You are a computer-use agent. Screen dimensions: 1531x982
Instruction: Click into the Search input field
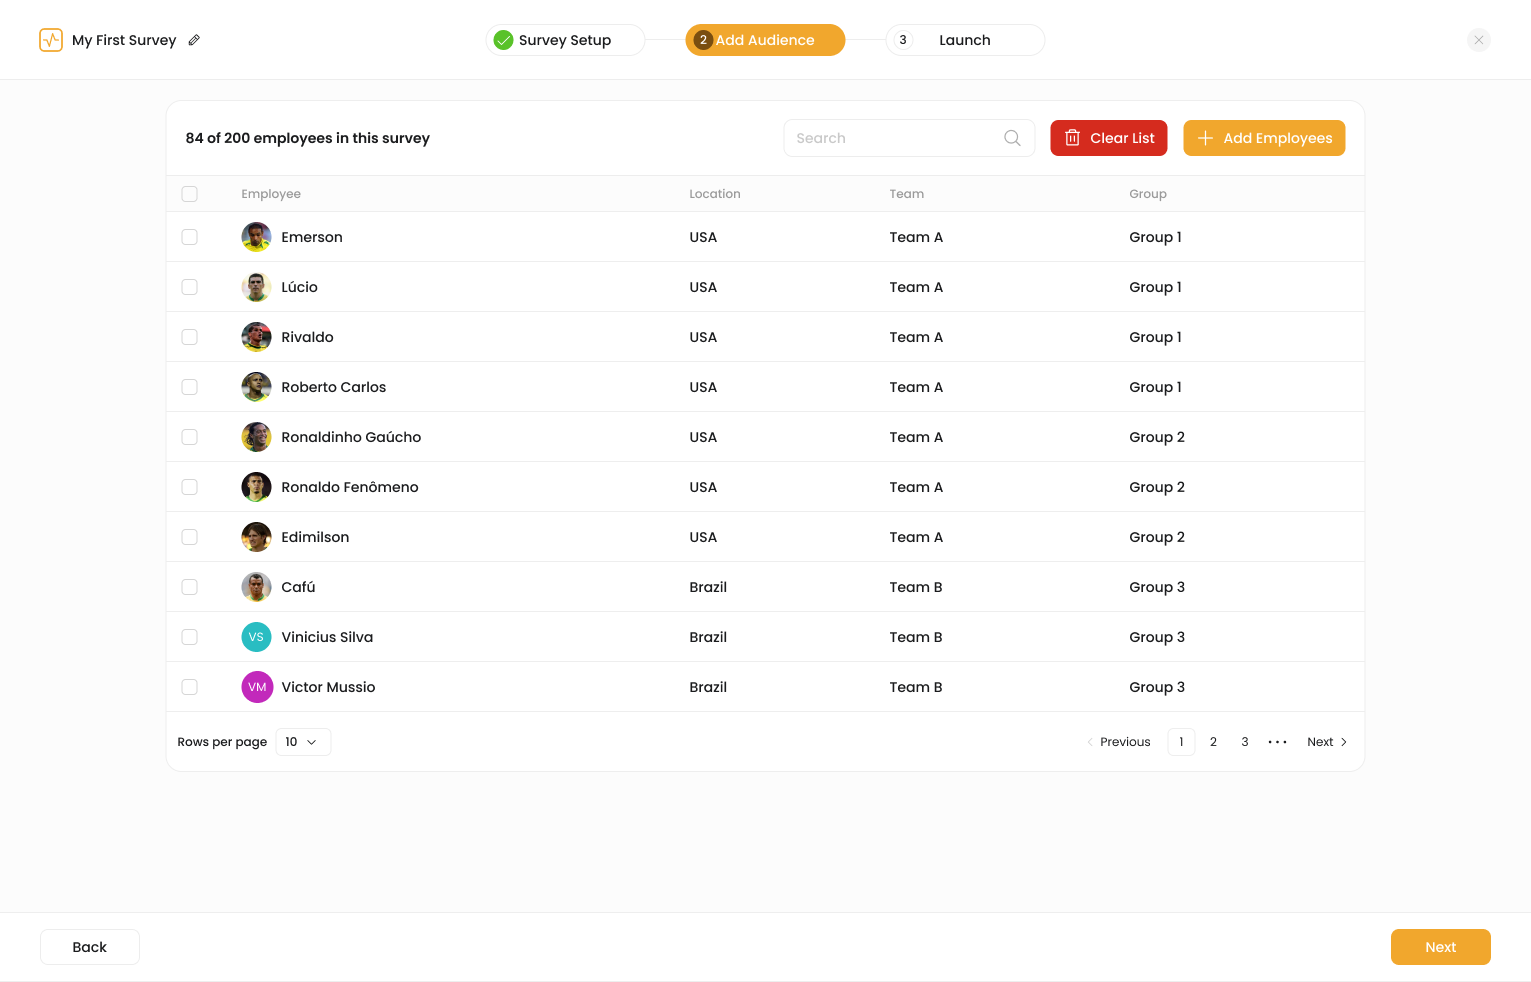(x=895, y=138)
